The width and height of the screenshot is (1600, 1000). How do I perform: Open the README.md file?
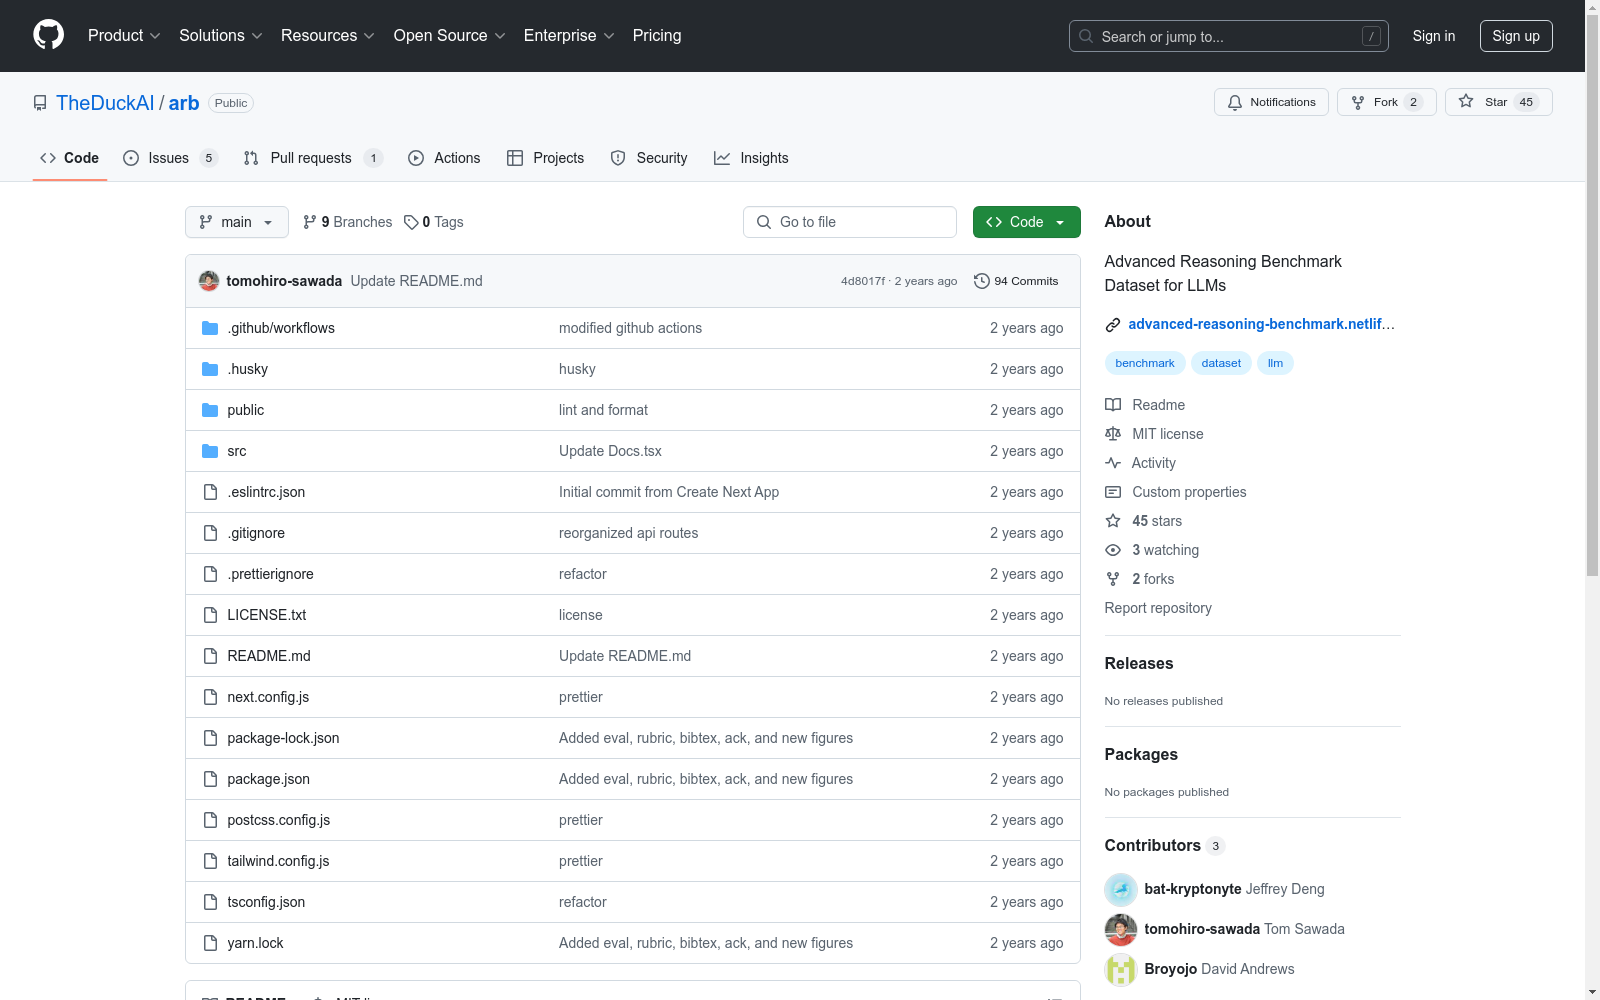pos(269,656)
